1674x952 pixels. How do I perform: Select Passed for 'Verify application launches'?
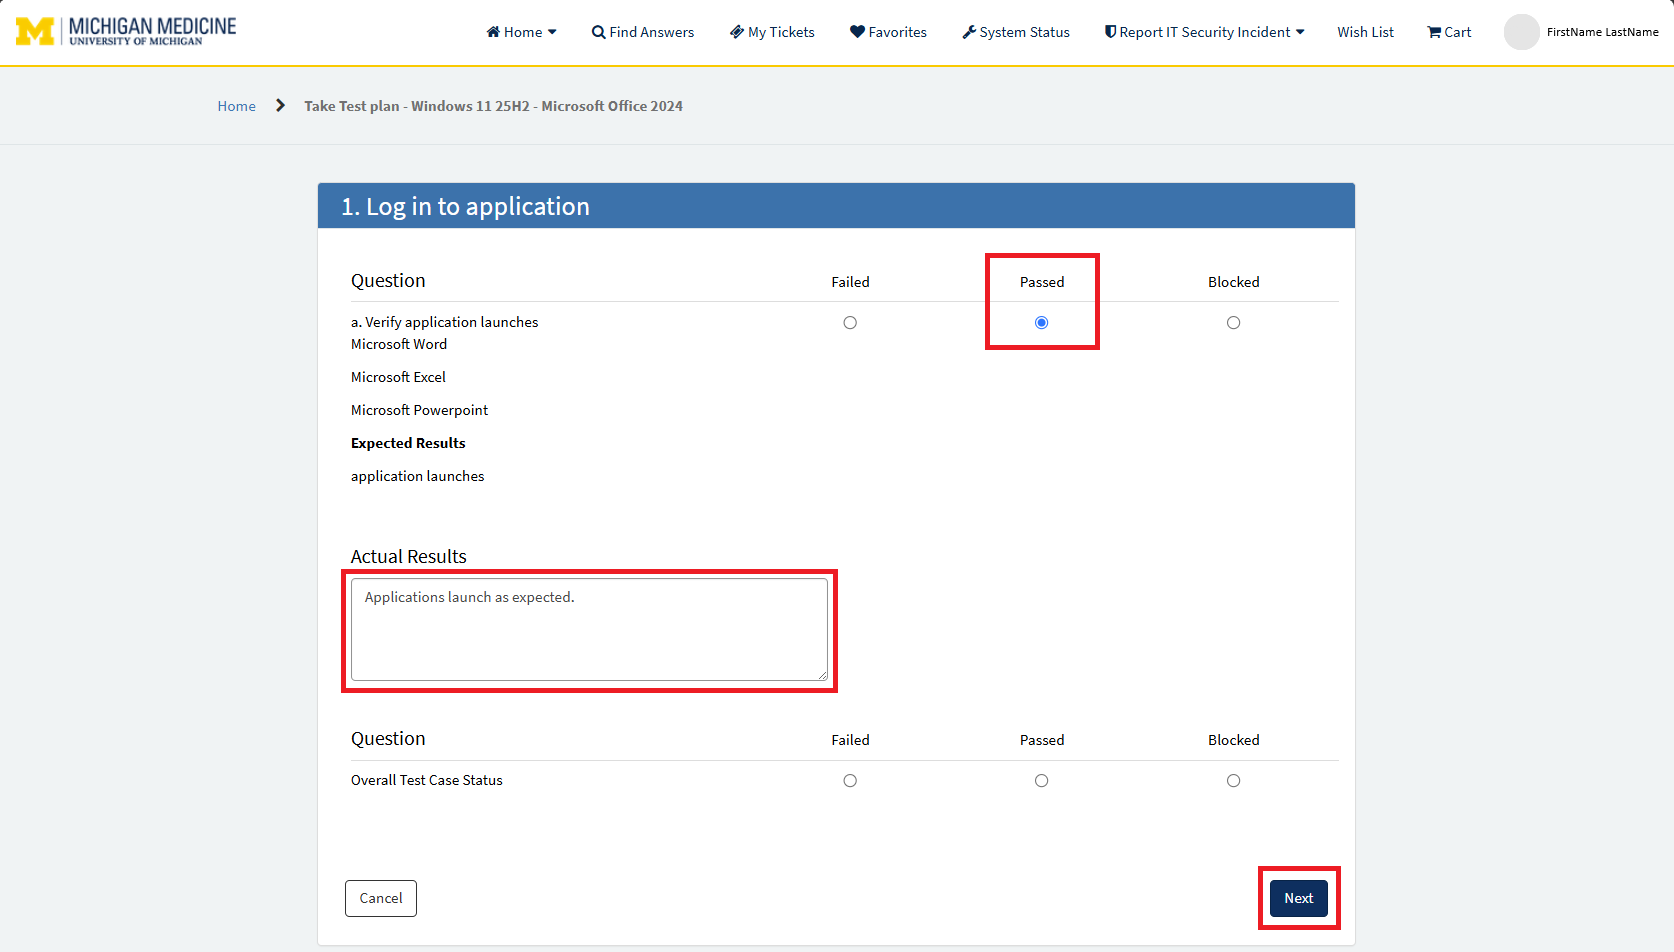[1042, 323]
